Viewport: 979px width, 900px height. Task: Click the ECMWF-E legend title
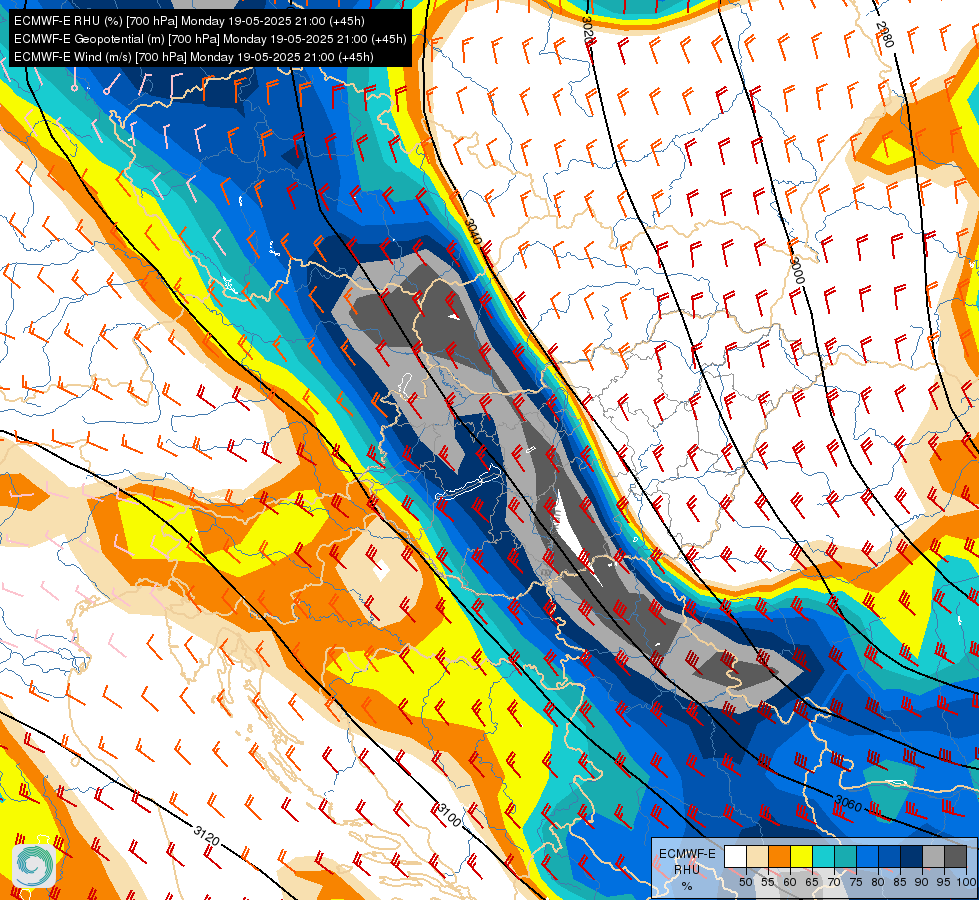687,854
